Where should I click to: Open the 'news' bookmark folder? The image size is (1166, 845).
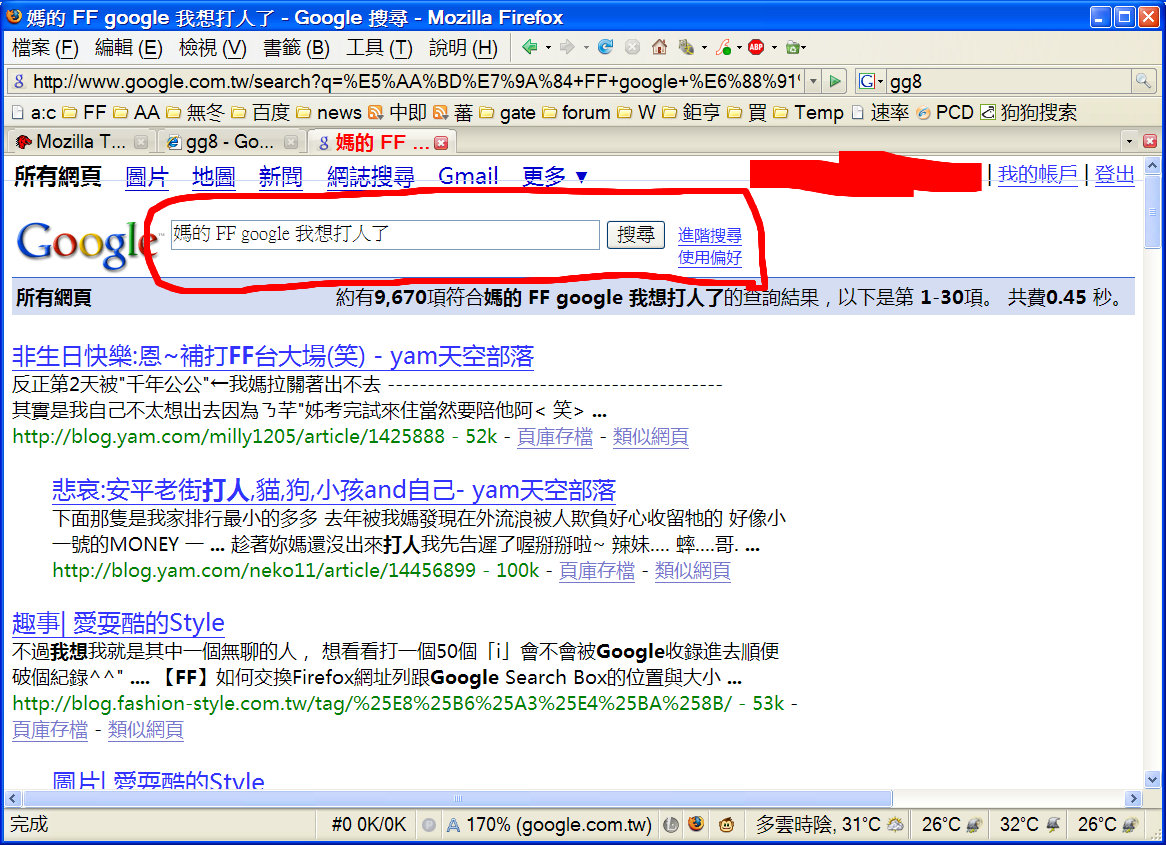[x=329, y=112]
